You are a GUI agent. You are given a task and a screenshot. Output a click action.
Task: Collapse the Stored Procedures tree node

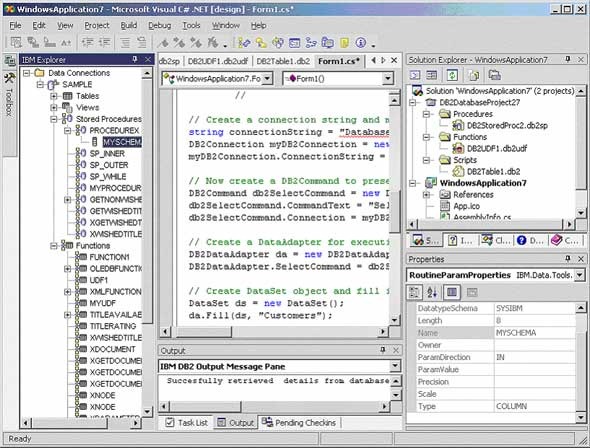[x=54, y=119]
